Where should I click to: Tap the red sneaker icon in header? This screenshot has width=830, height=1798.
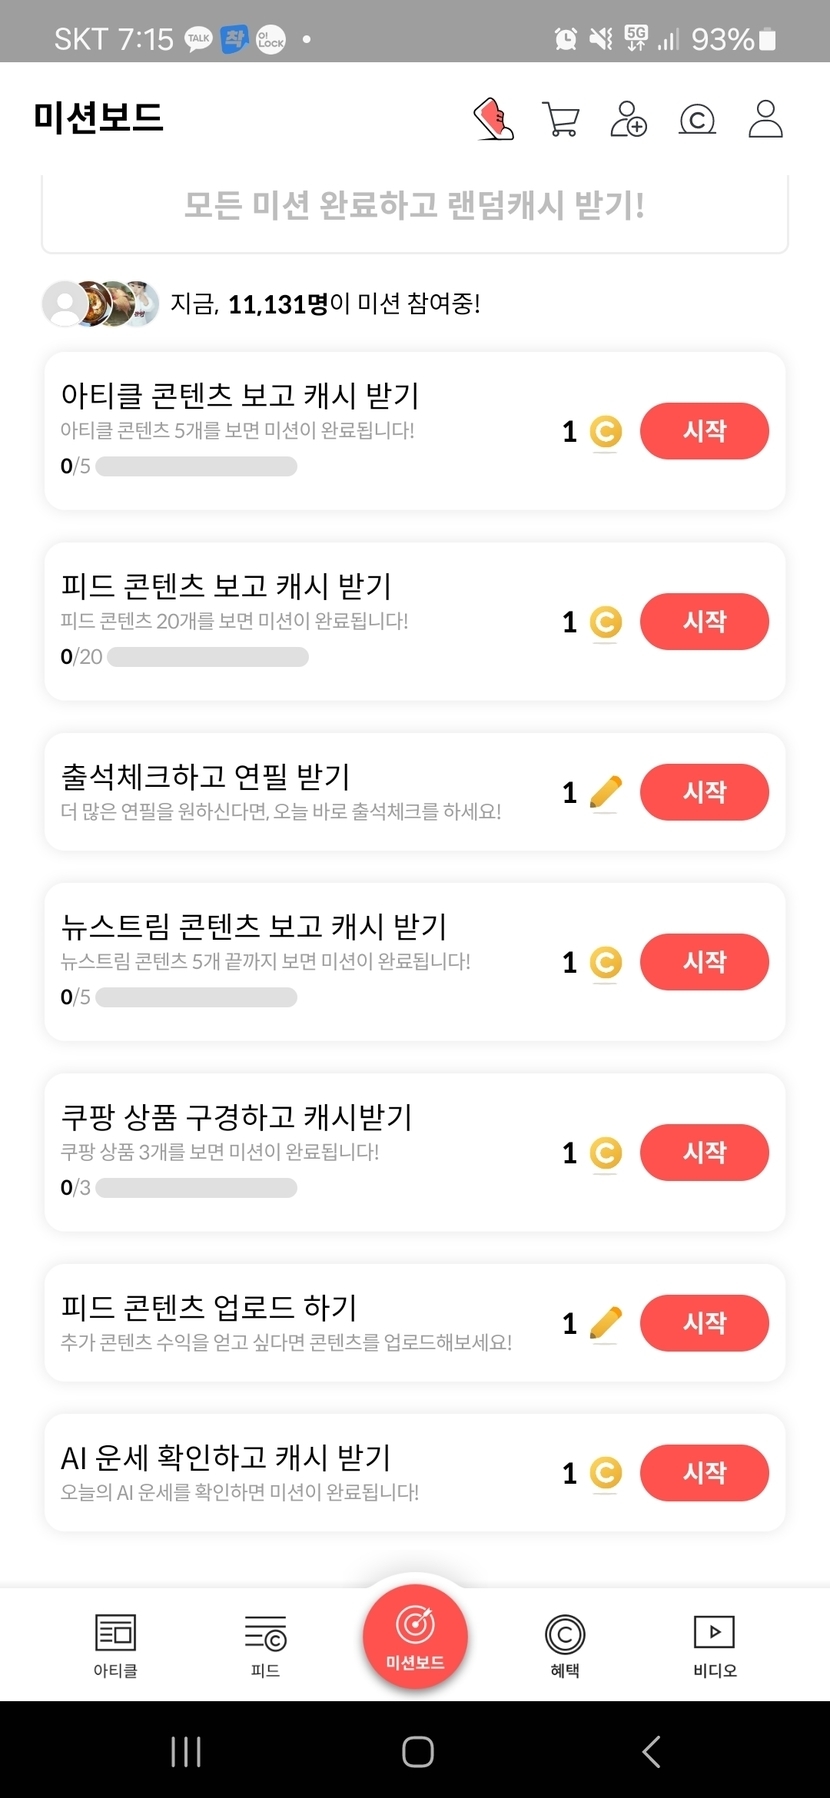(494, 119)
